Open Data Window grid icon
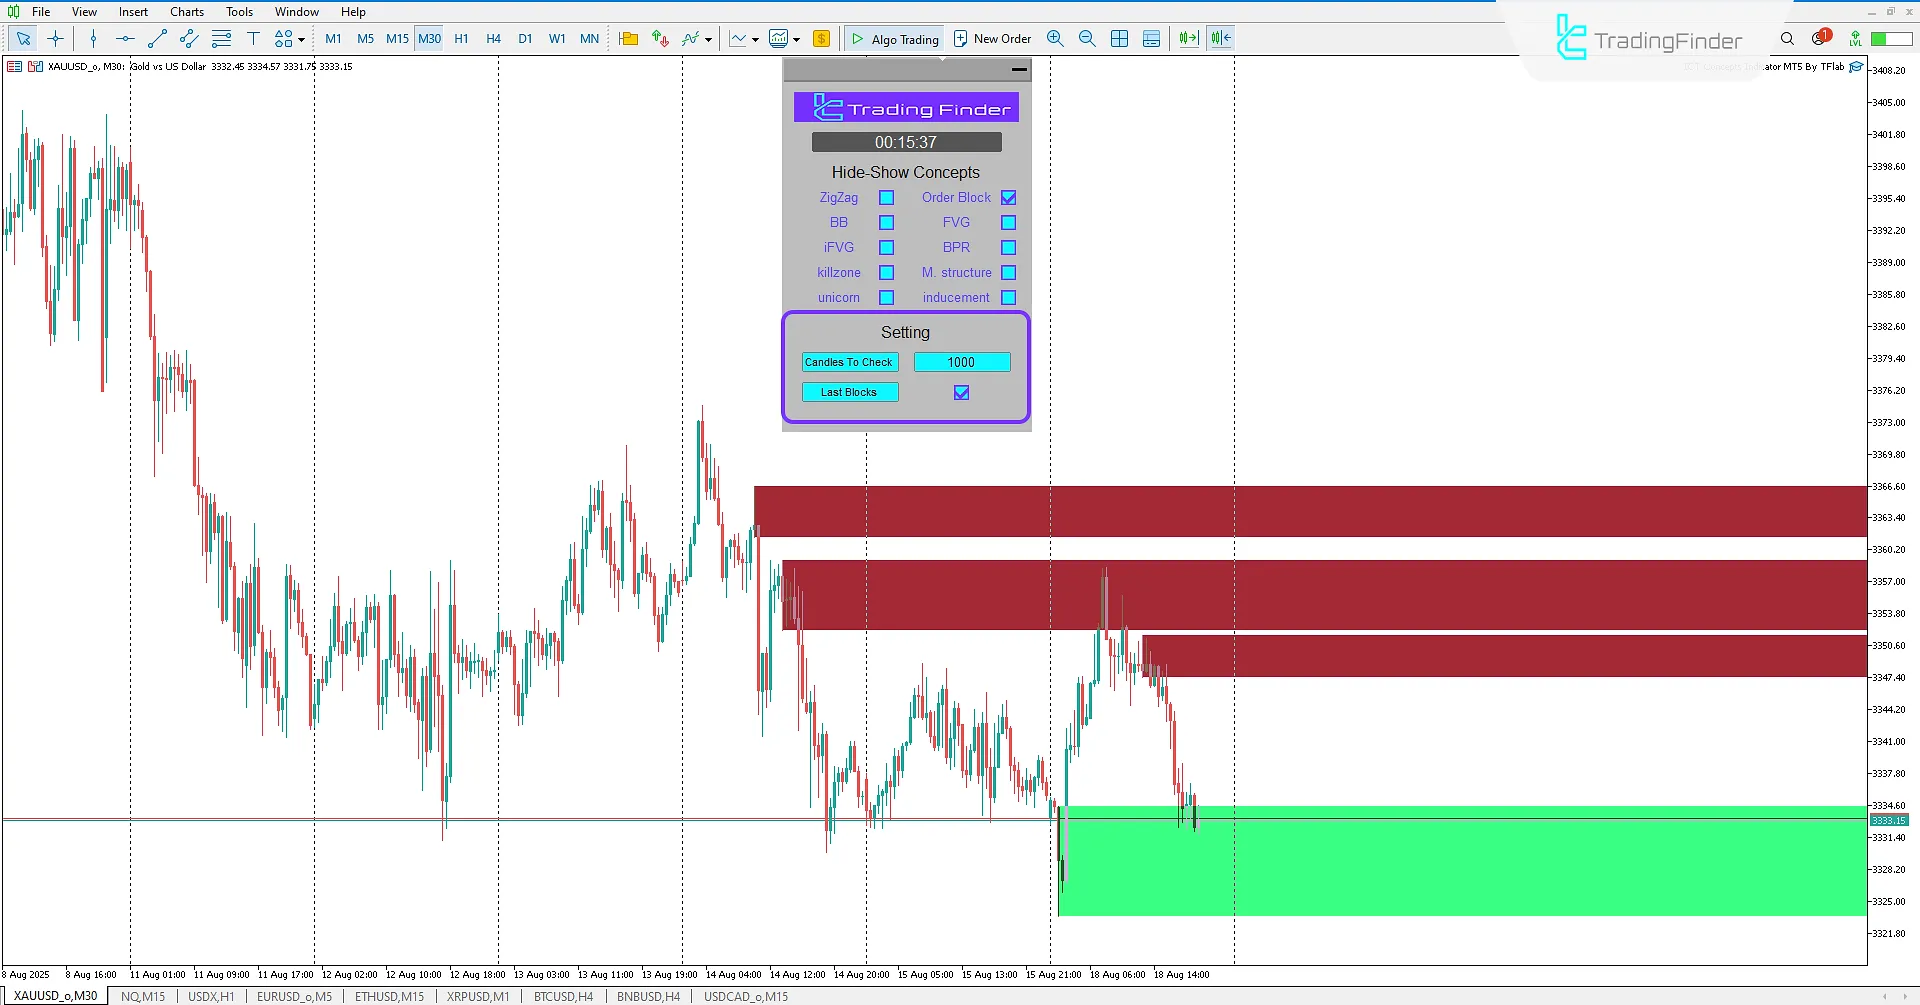This screenshot has width=1920, height=1005. 1152,38
